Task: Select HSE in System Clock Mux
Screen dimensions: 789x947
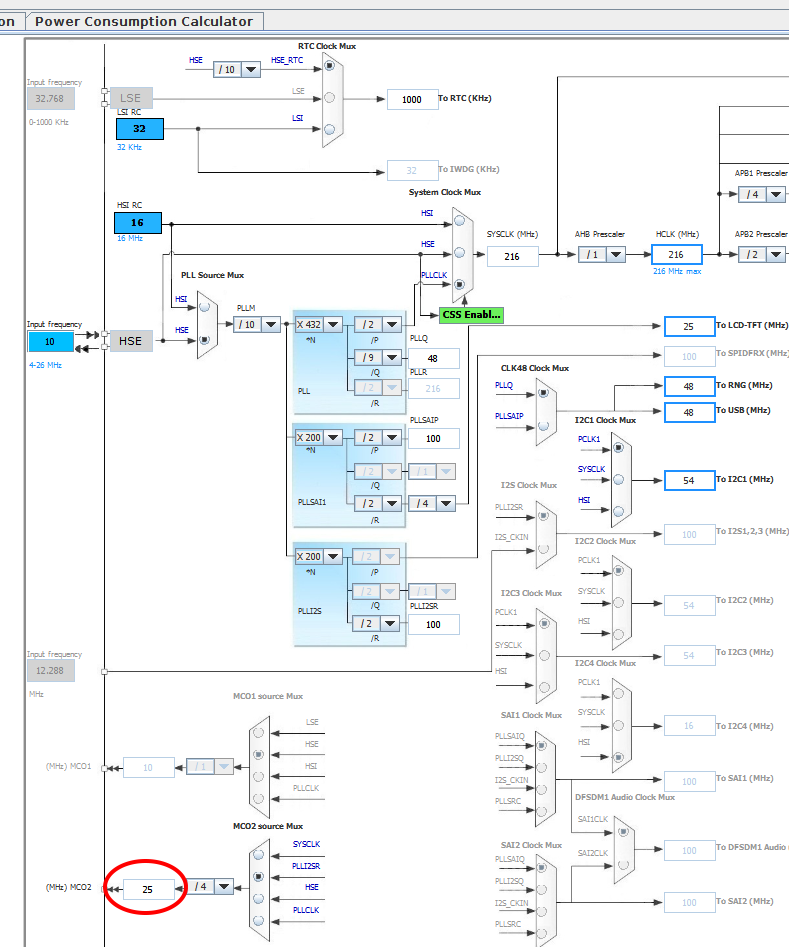Action: point(460,252)
